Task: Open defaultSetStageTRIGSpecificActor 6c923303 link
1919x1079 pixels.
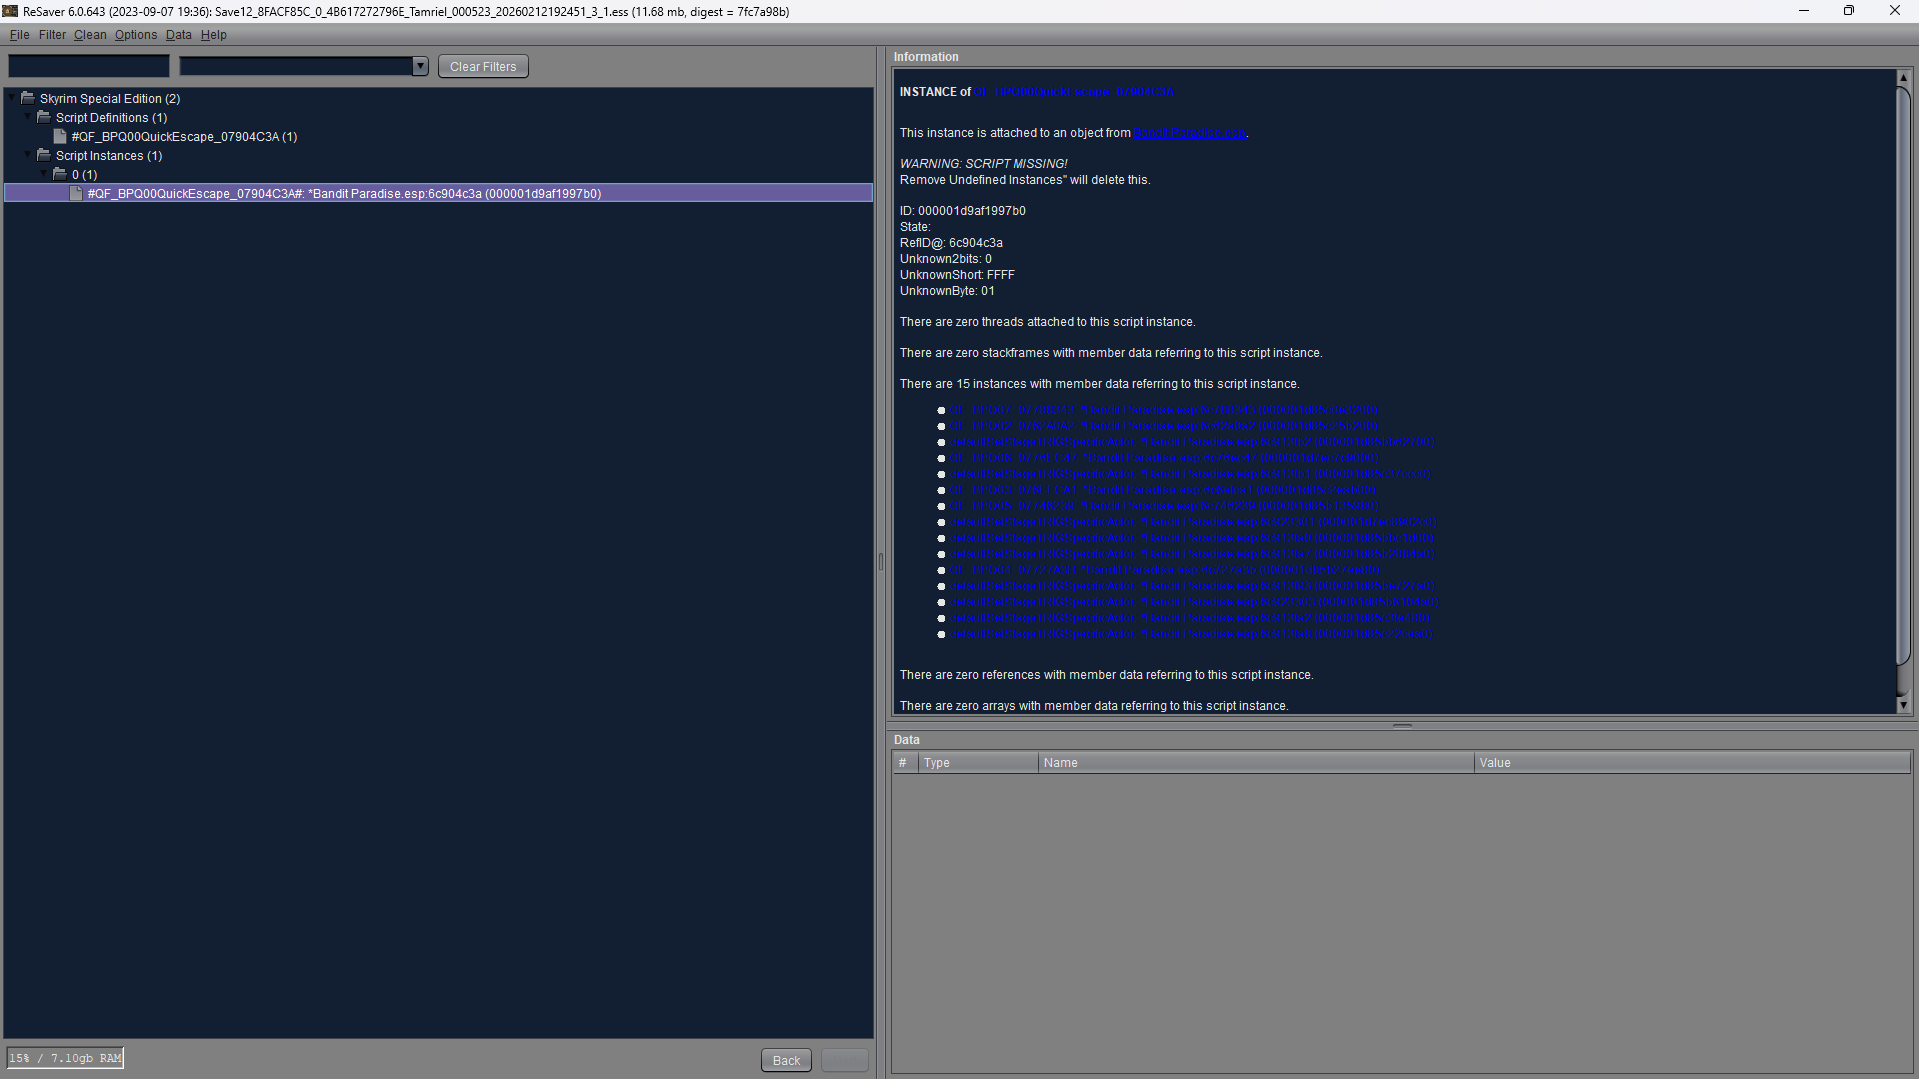Action: pos(1194,602)
